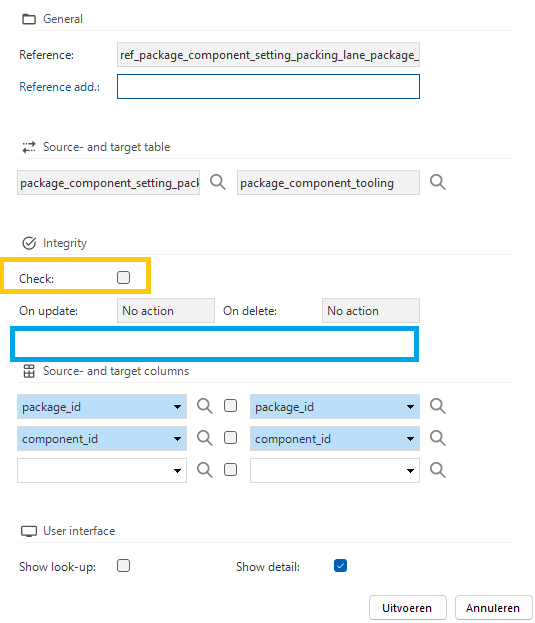Click the Annuleren button
The image size is (535, 623).
point(493,608)
